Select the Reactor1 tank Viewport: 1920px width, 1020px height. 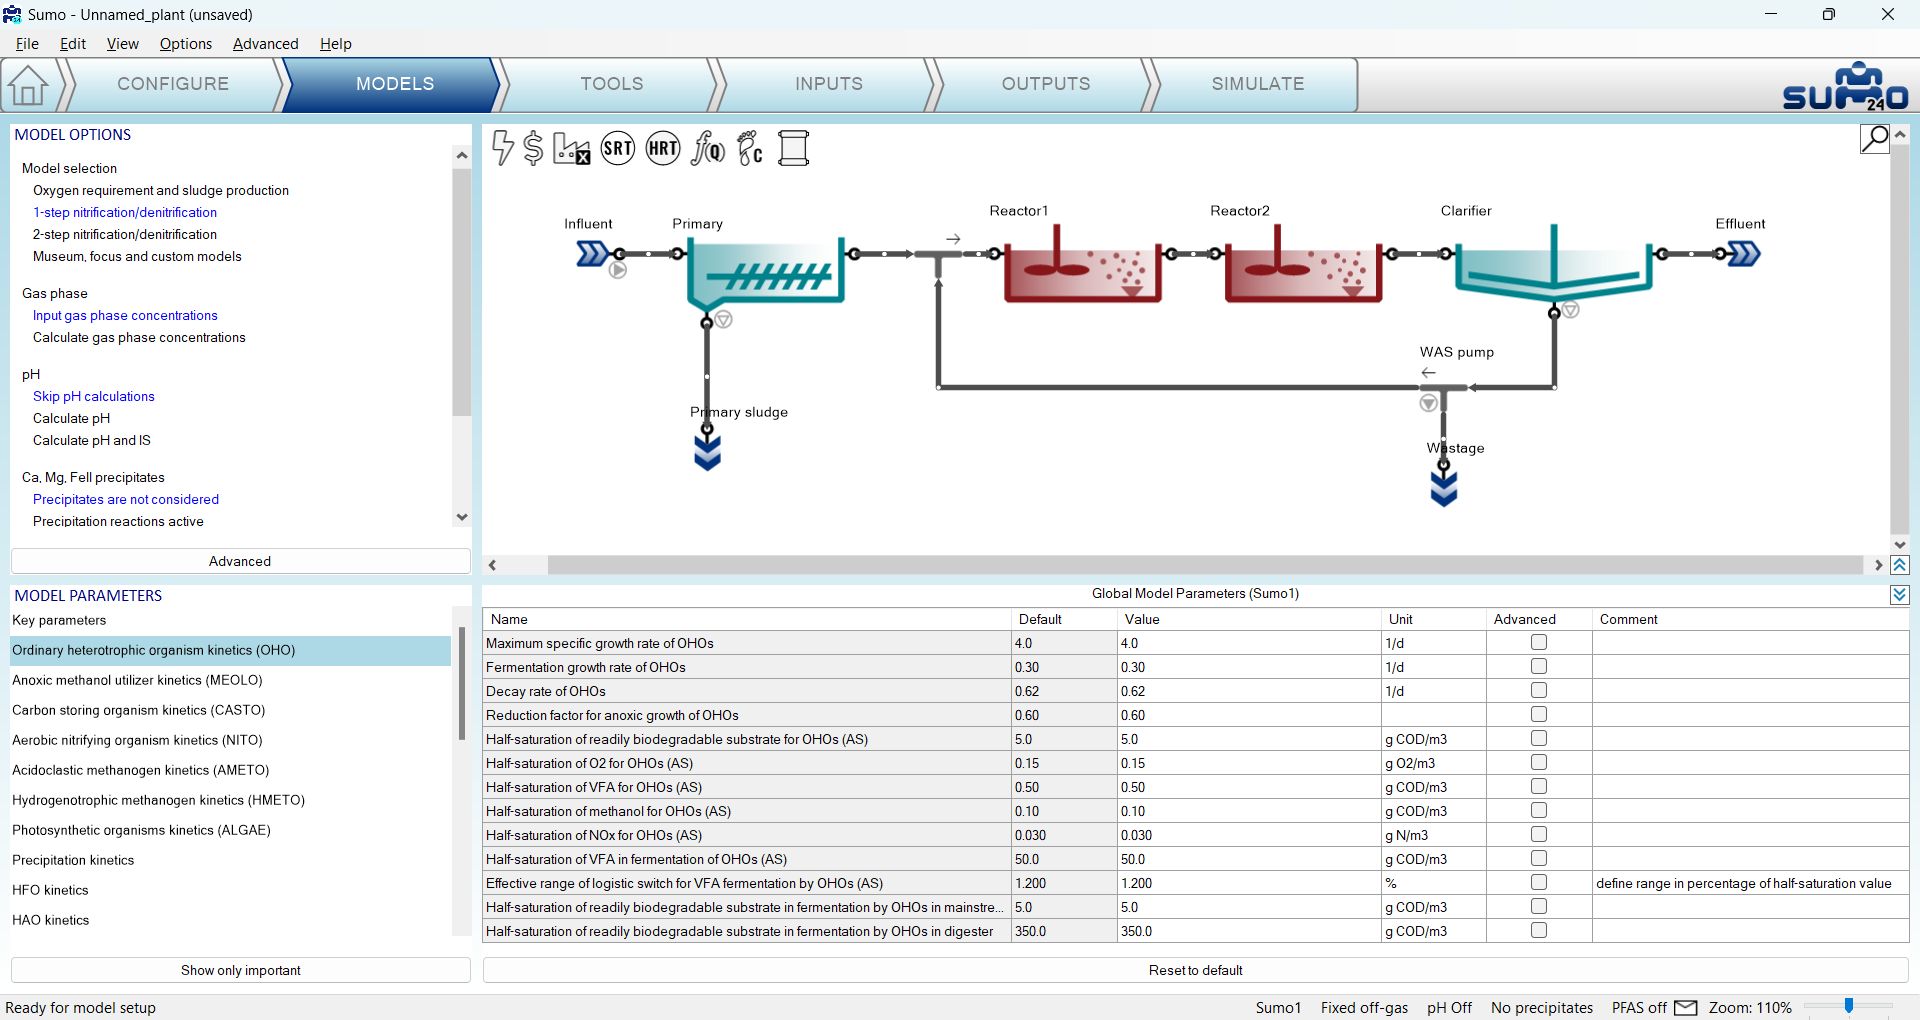[x=1082, y=264]
